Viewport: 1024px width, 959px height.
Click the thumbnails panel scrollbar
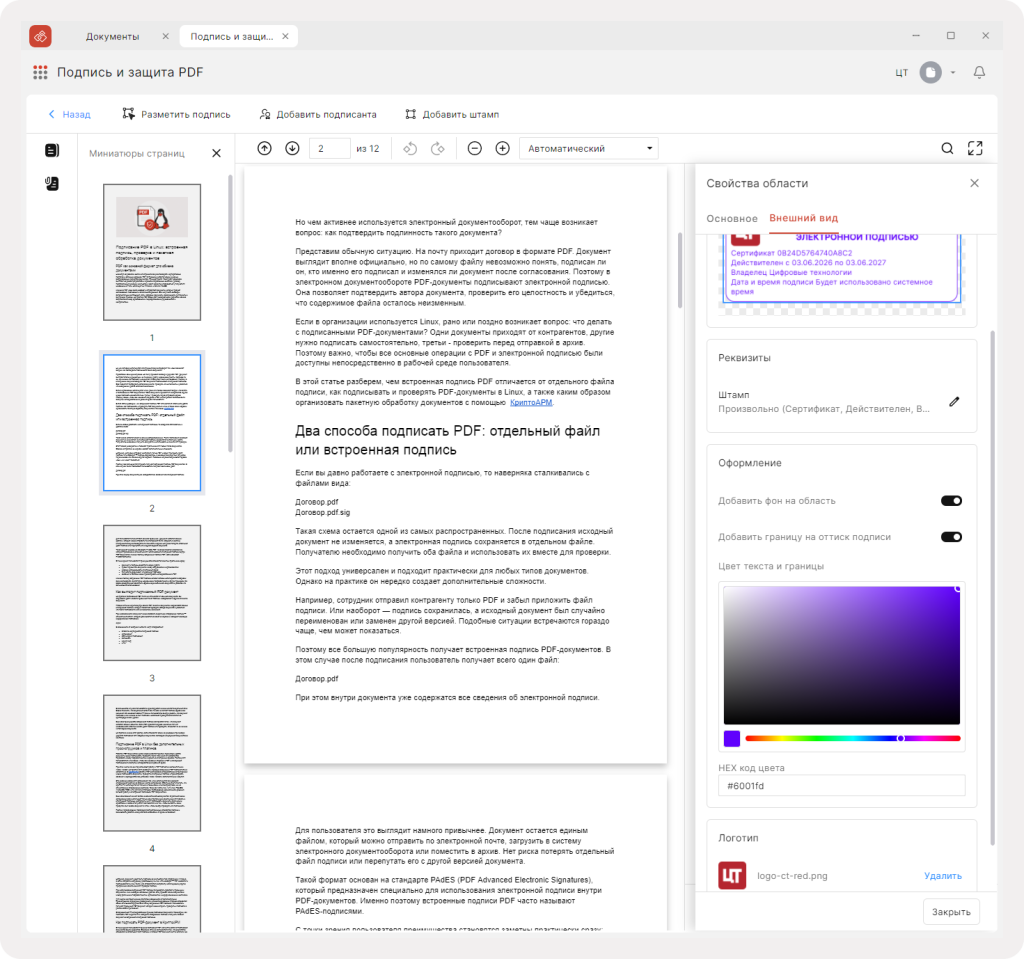click(x=230, y=314)
